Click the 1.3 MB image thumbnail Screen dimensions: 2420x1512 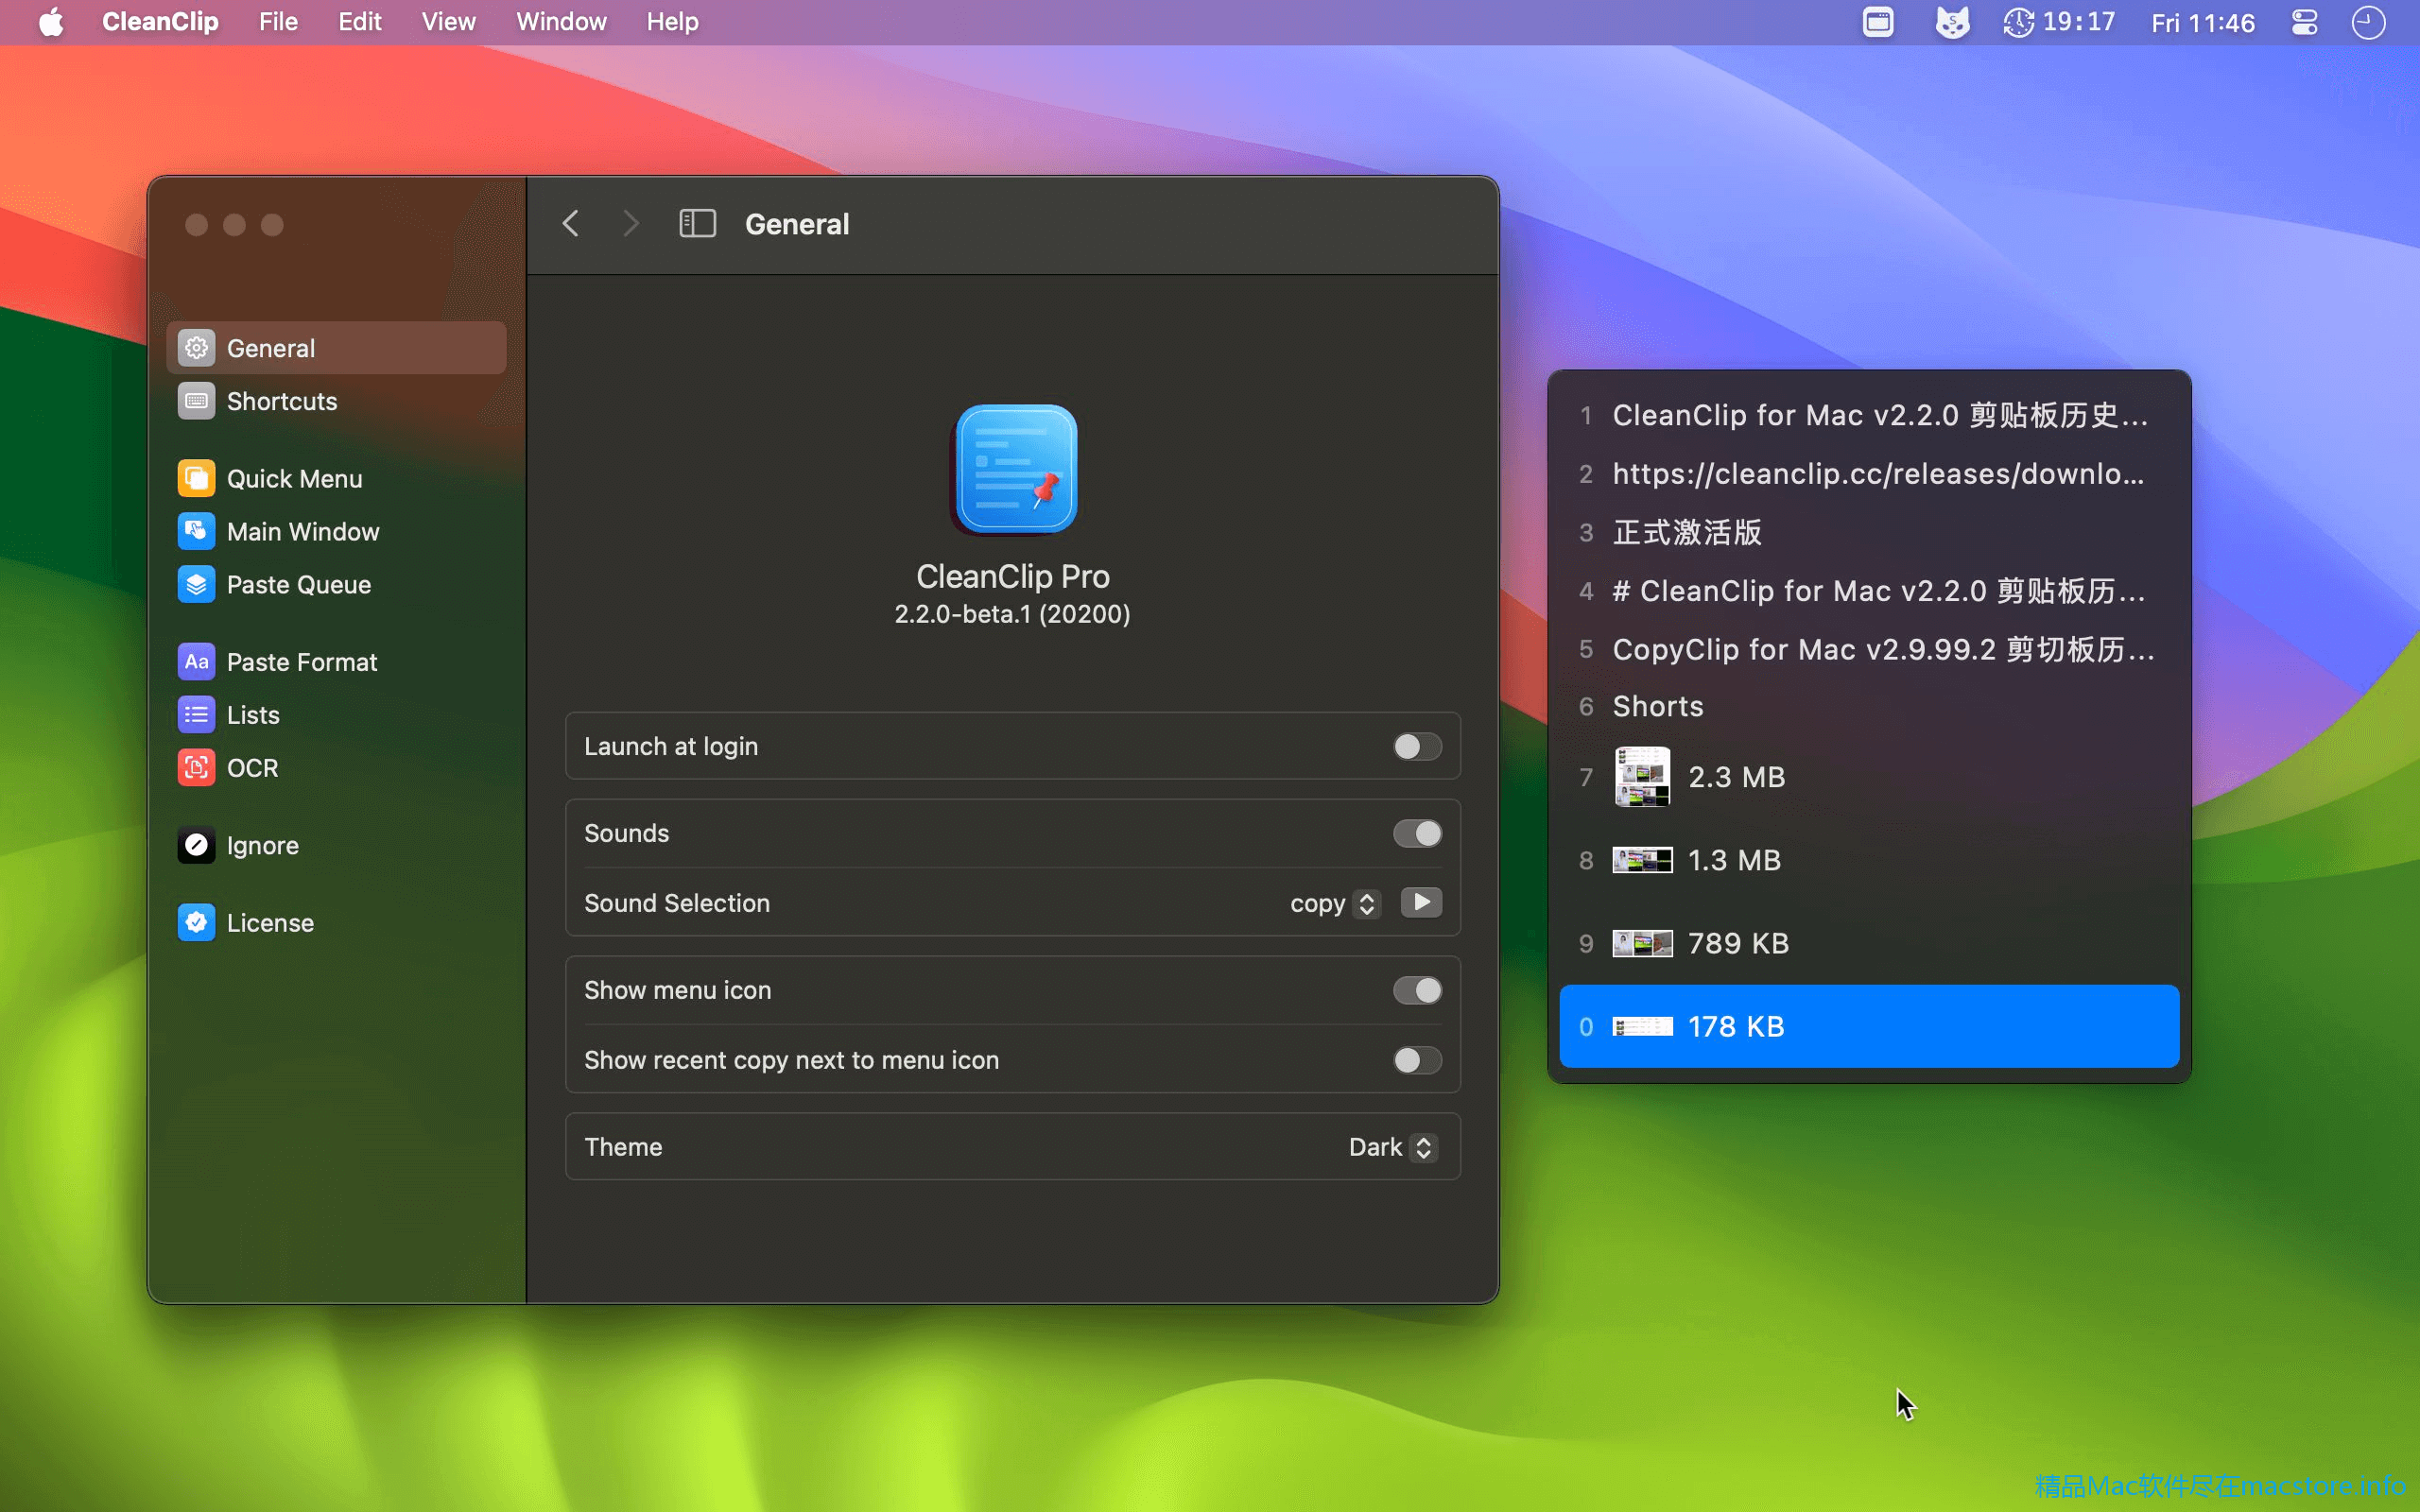click(x=1642, y=860)
